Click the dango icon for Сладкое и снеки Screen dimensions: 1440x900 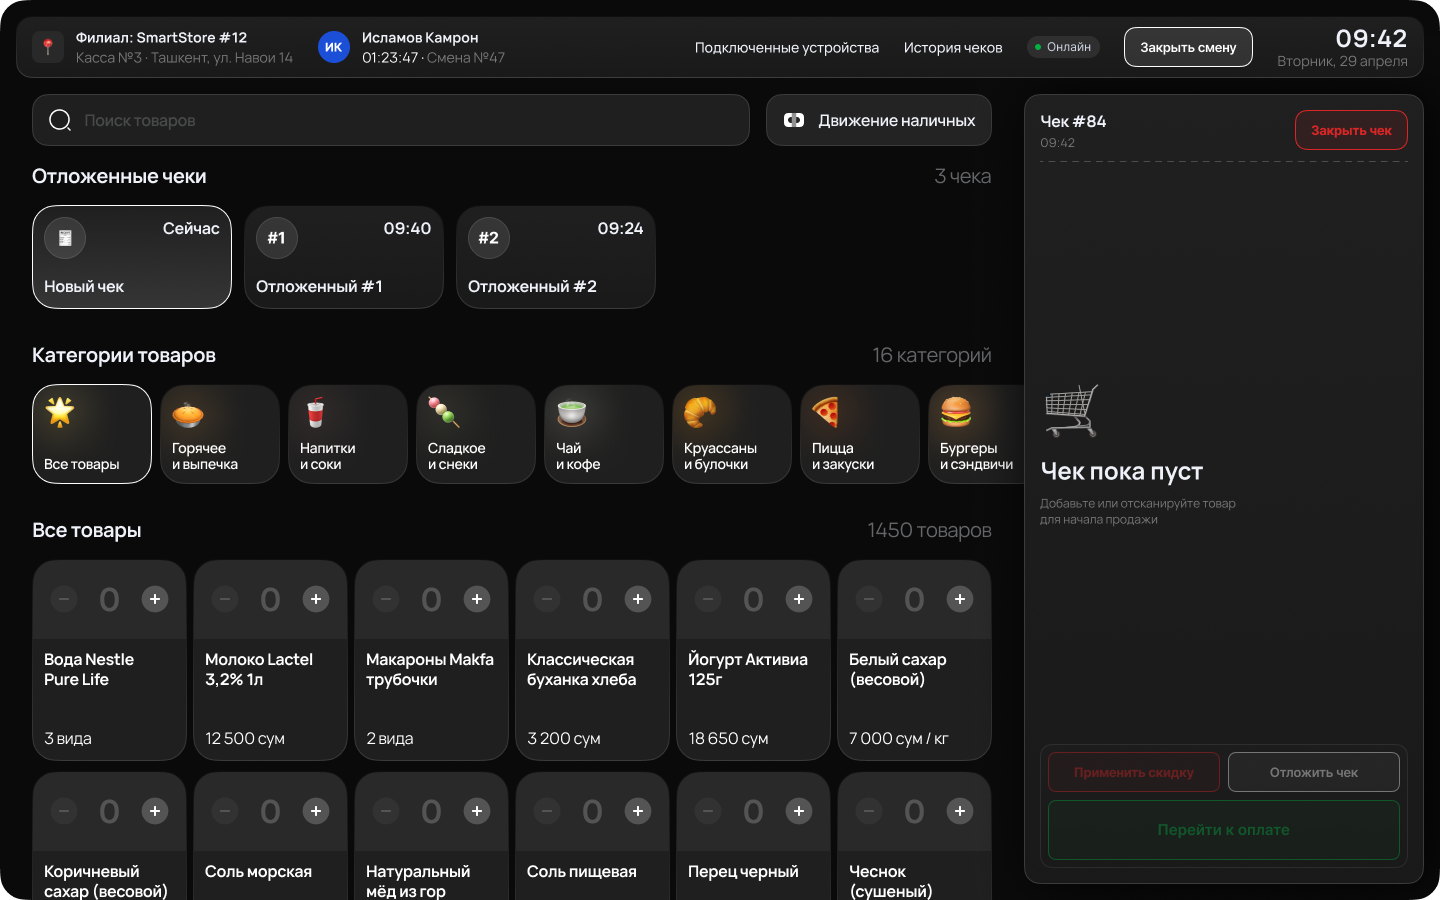(x=444, y=412)
